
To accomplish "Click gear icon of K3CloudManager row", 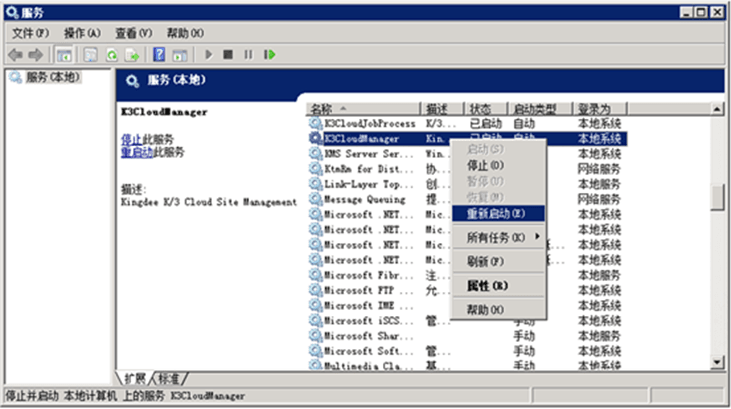I will 315,138.
